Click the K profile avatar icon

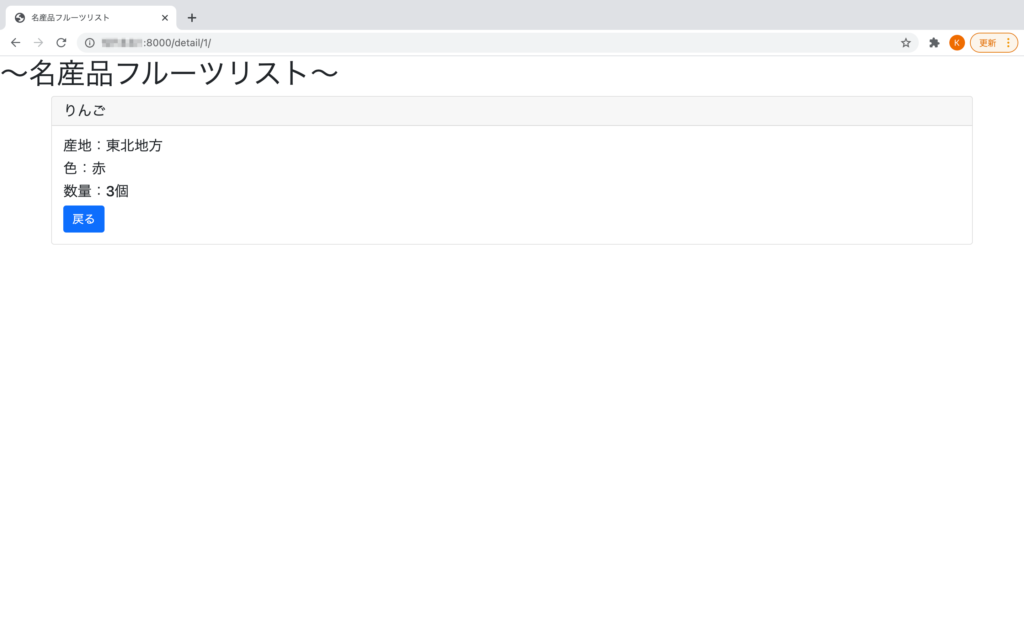tap(957, 43)
